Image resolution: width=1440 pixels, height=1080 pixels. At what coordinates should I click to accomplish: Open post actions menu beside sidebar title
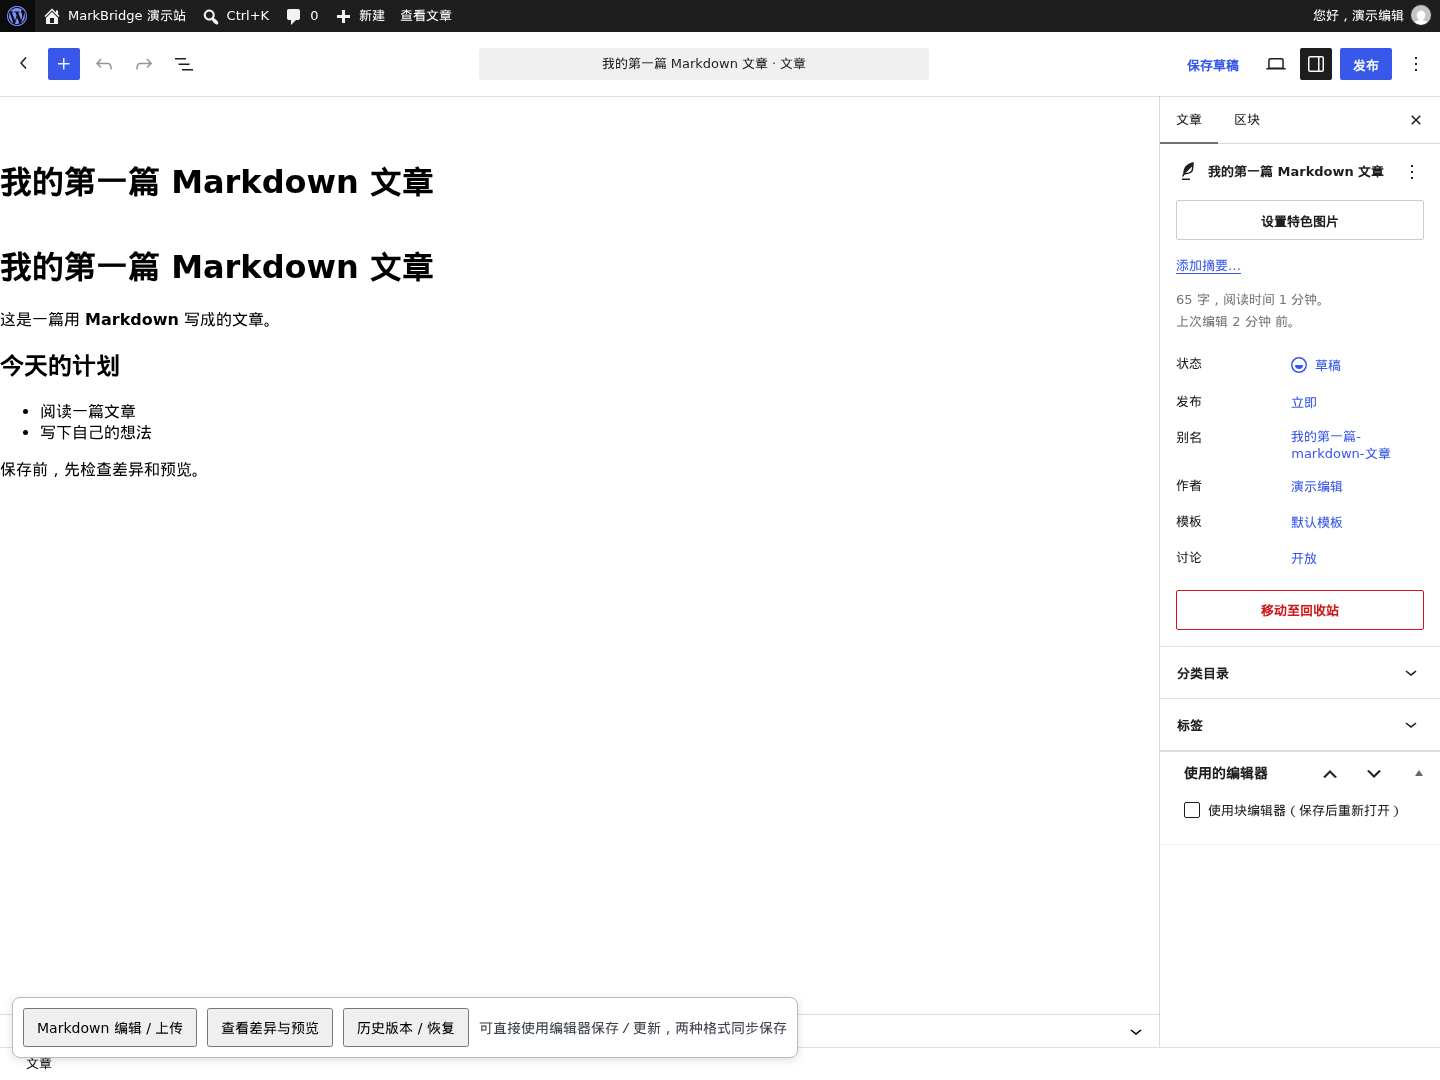pyautogui.click(x=1412, y=172)
